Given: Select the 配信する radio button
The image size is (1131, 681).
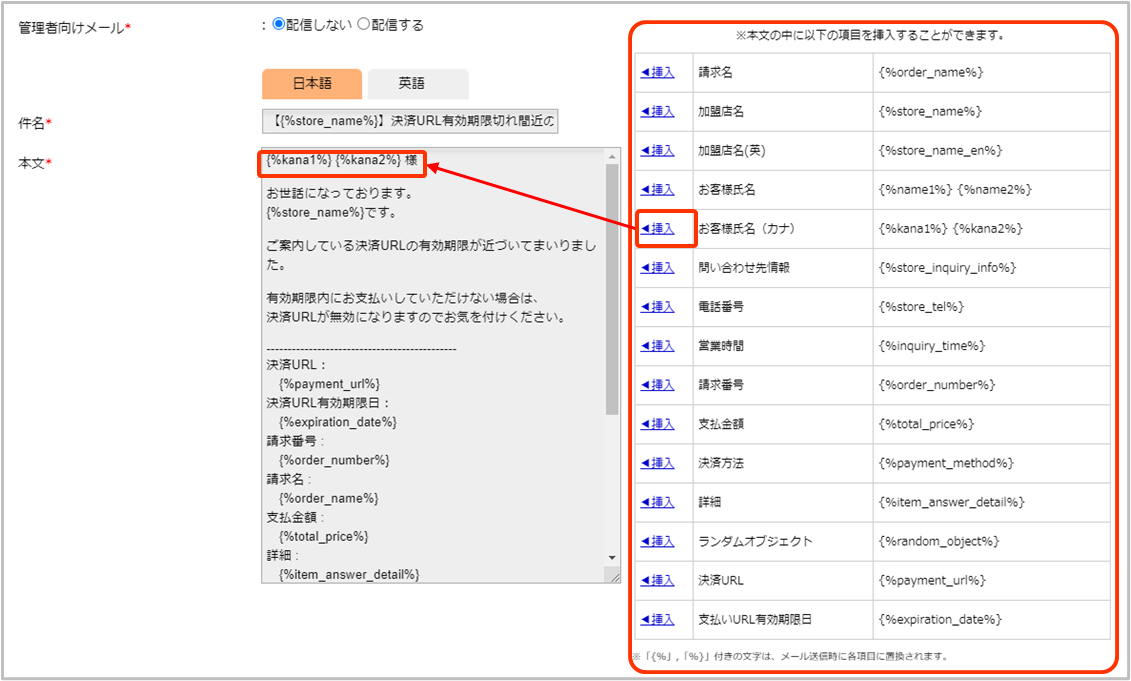Looking at the screenshot, I should tap(364, 26).
